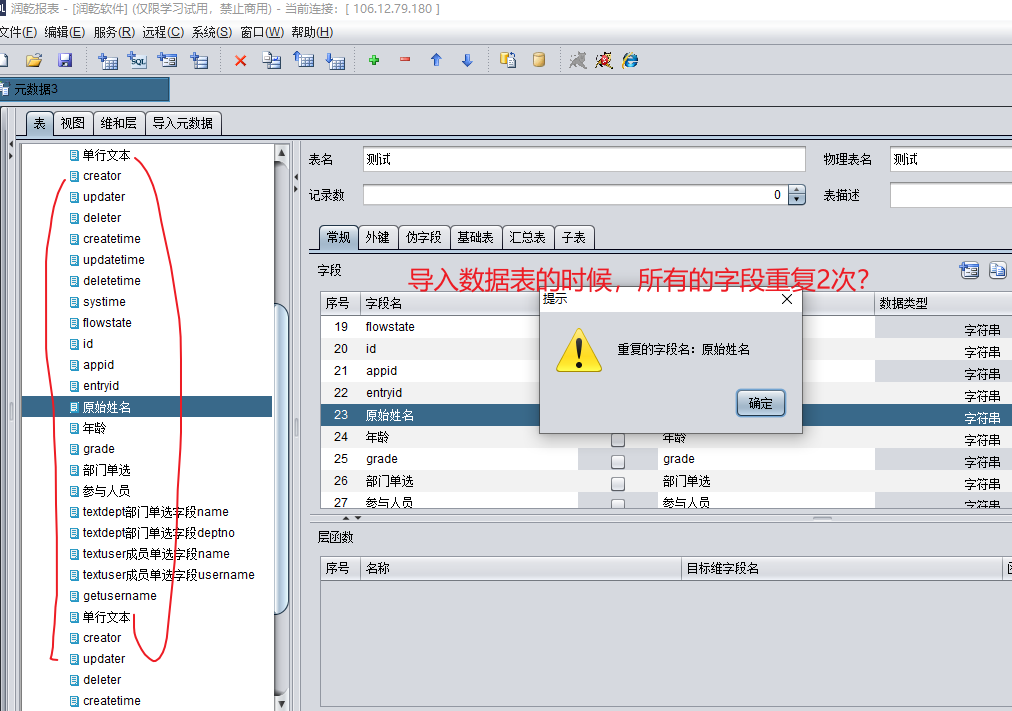
Task: Click the copy table icon right of the red X
Action: point(272,61)
